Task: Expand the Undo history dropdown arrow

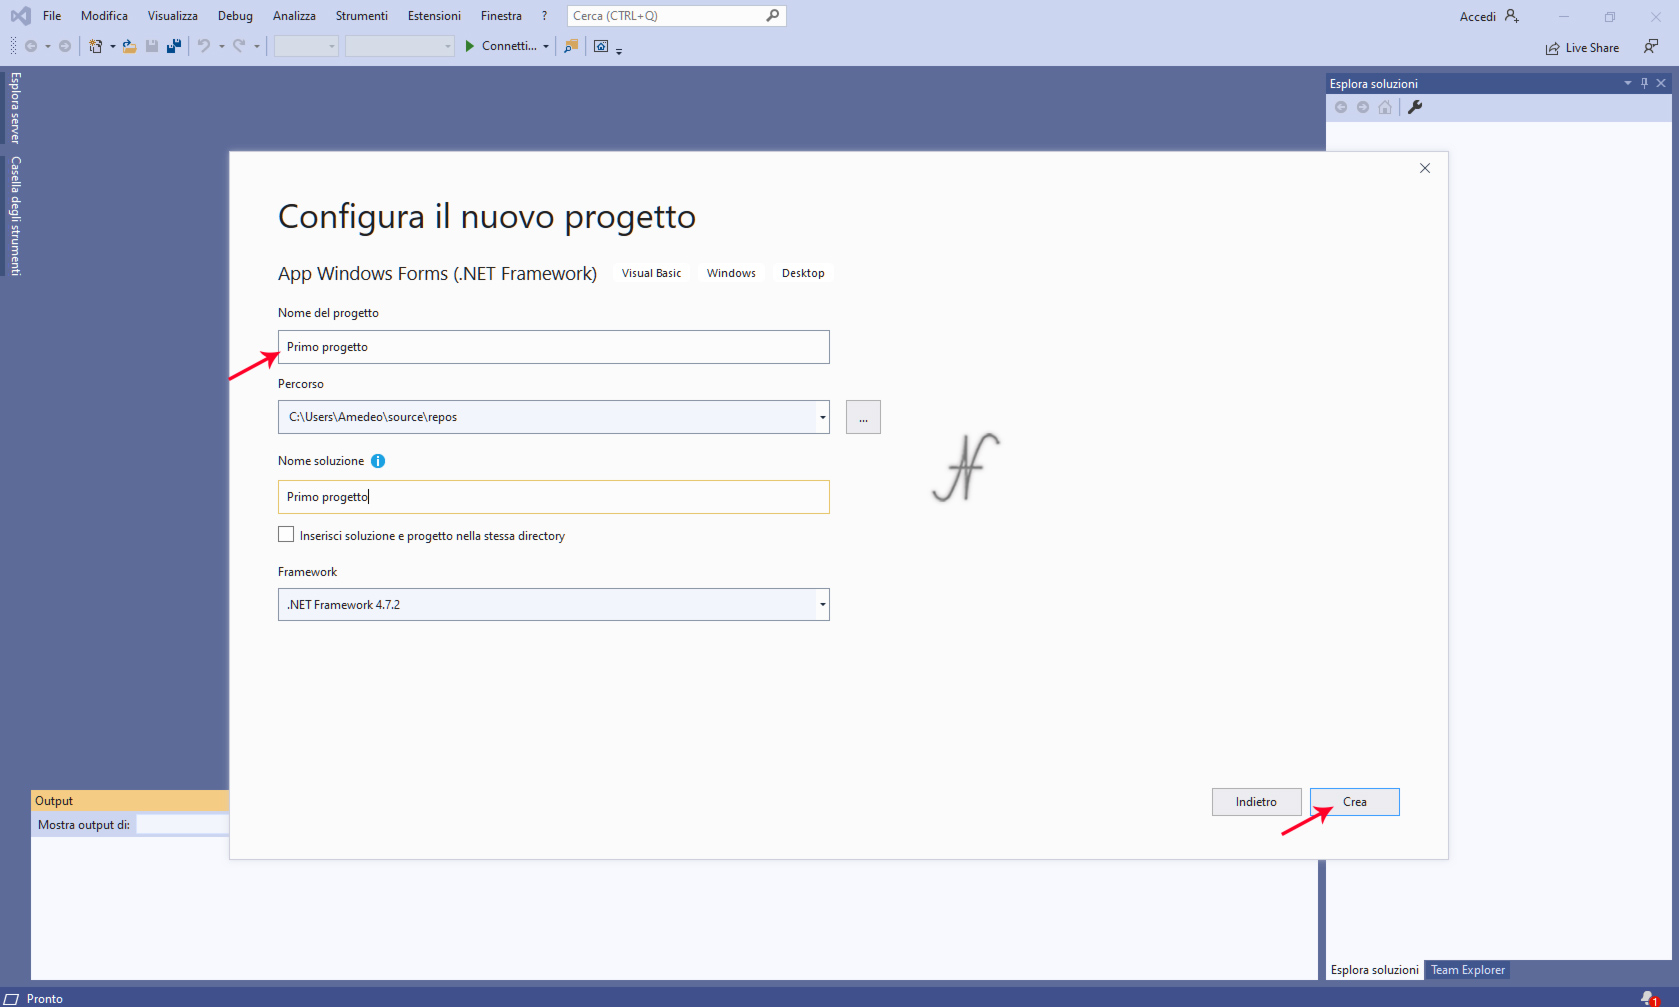Action: click(x=221, y=46)
